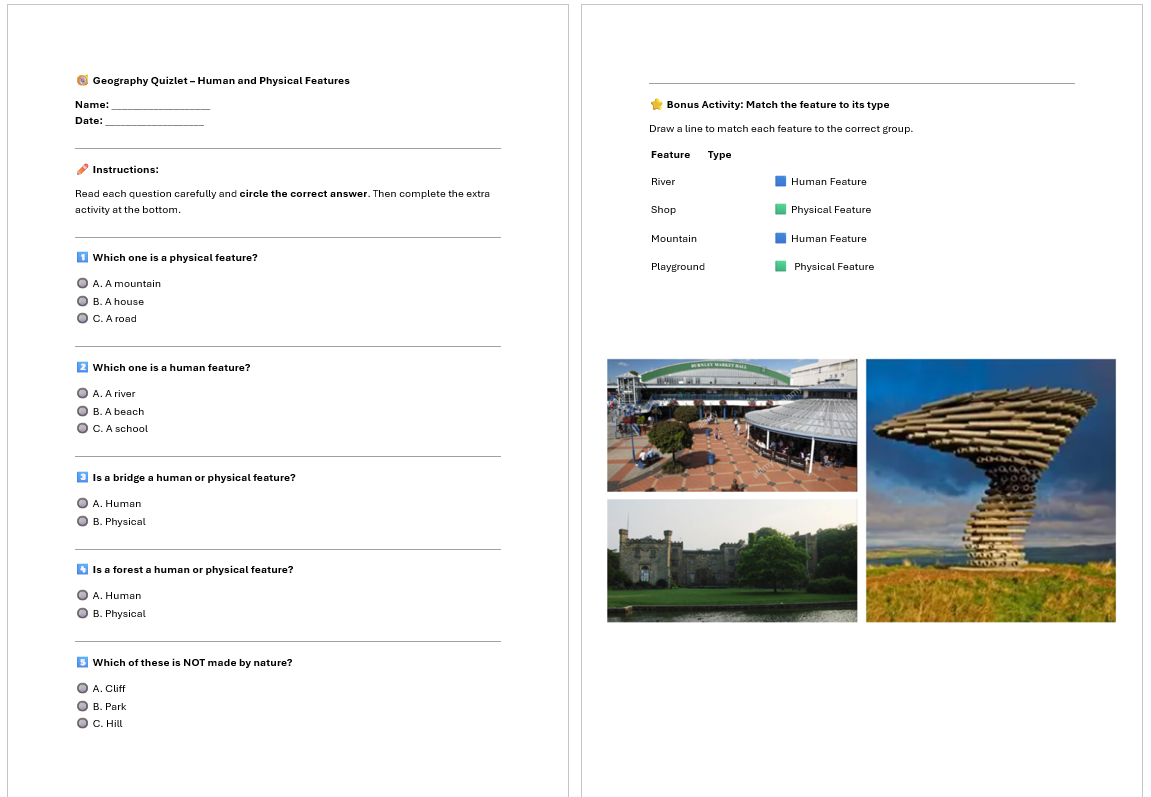Click the Name blank line field
The image size is (1151, 797).
(160, 105)
